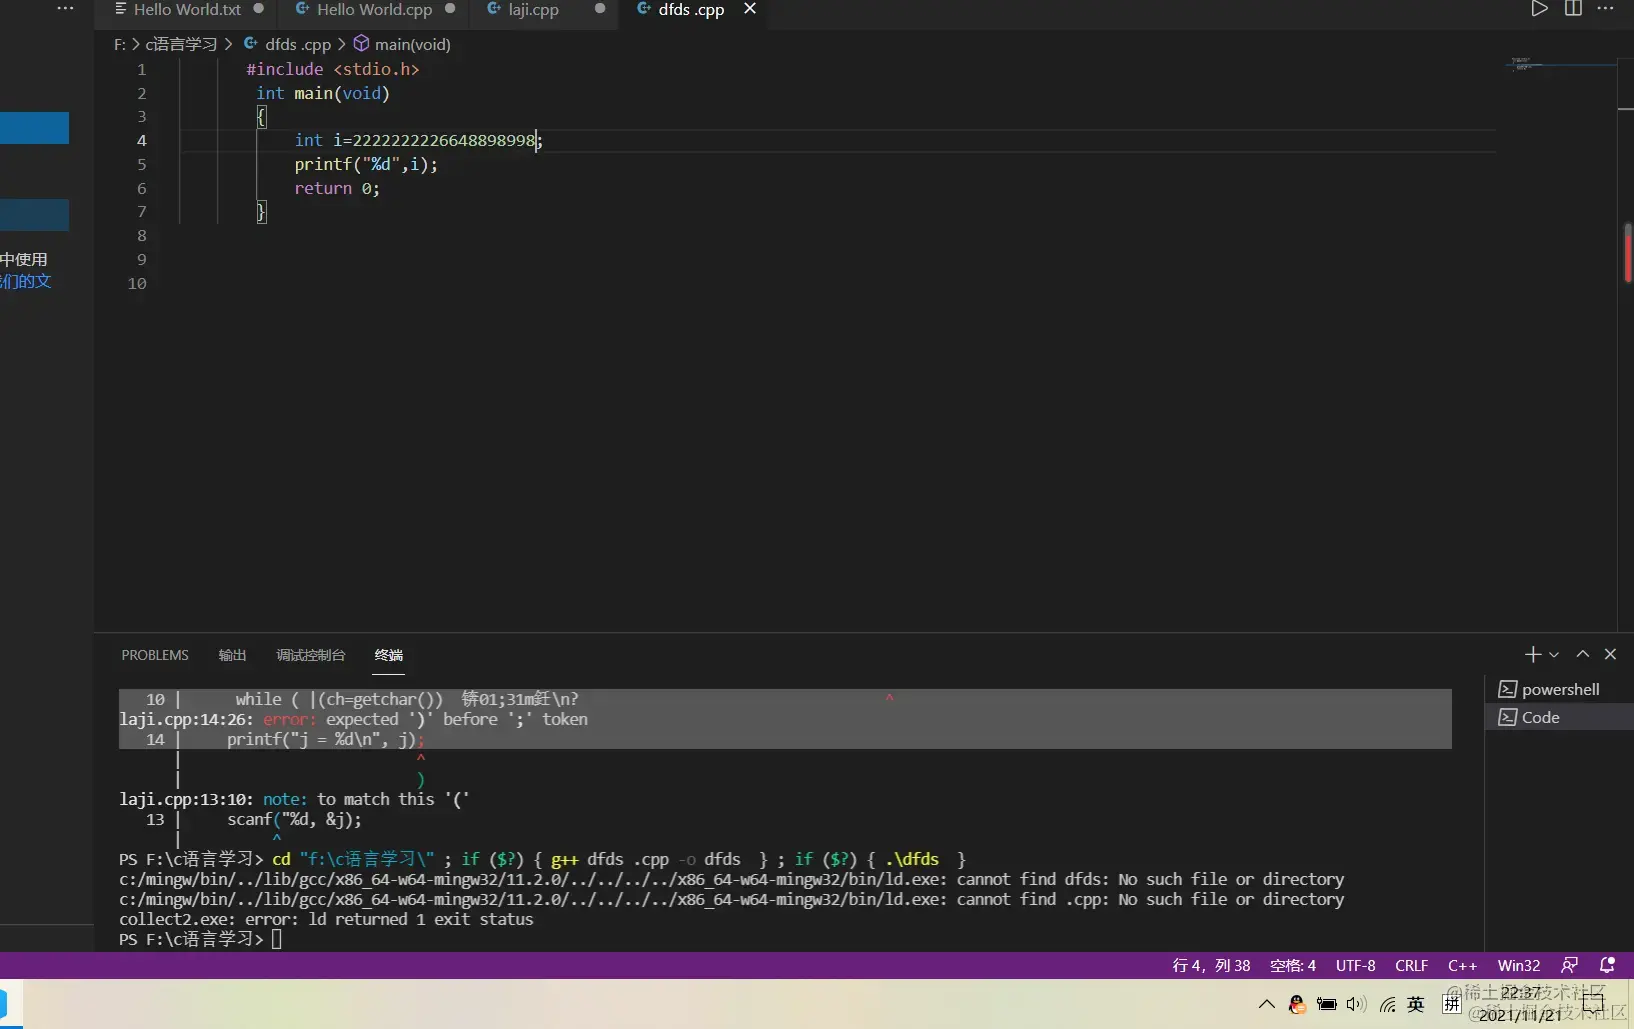1634x1029 pixels.
Task: Change file encoding UTF-8
Action: pos(1356,965)
